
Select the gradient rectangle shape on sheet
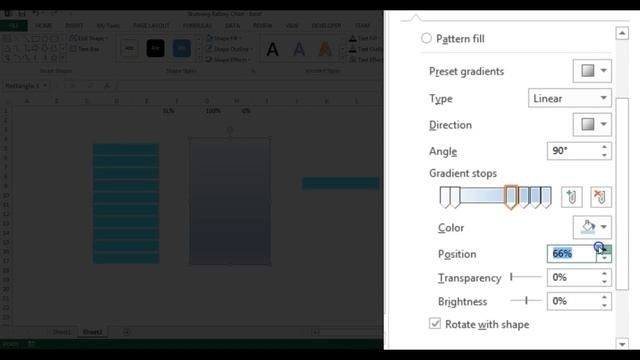(230, 201)
